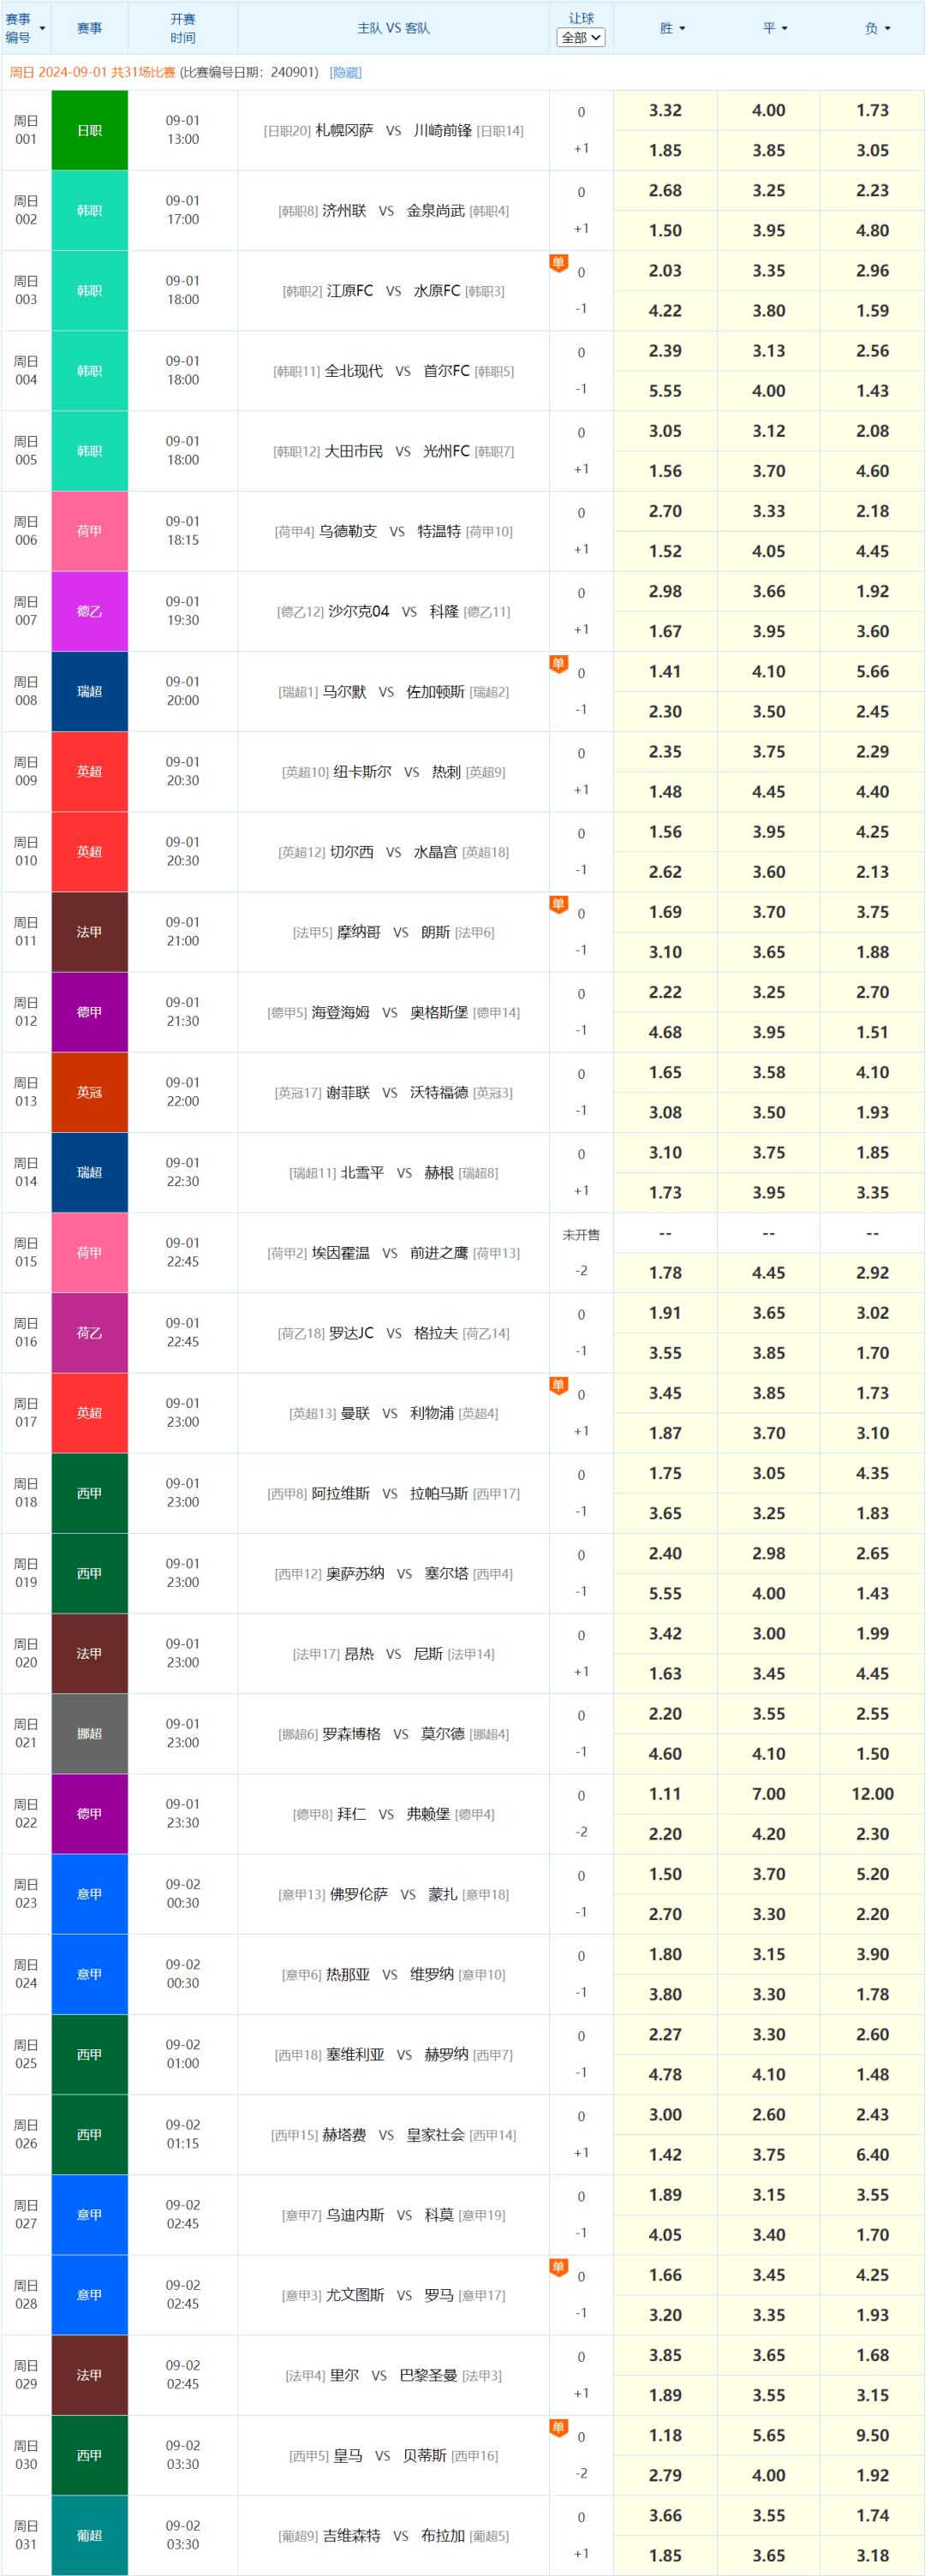Click the 09-01 19:30 kickoff time cell

183,611
